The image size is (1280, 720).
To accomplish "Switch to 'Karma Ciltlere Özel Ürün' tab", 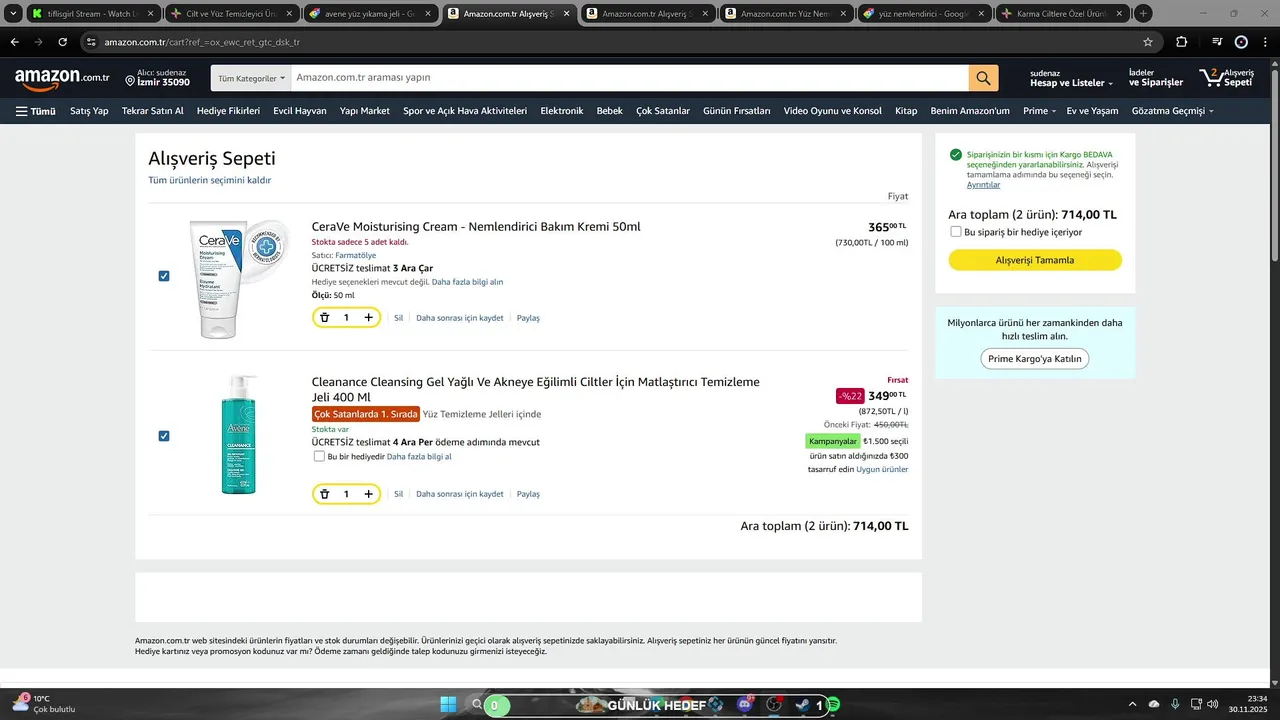I will tap(1062, 14).
